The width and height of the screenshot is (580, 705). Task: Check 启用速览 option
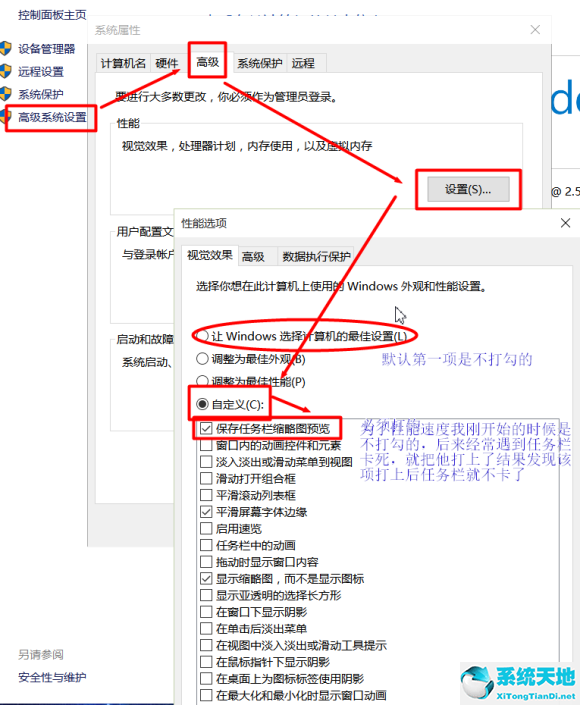(x=206, y=528)
